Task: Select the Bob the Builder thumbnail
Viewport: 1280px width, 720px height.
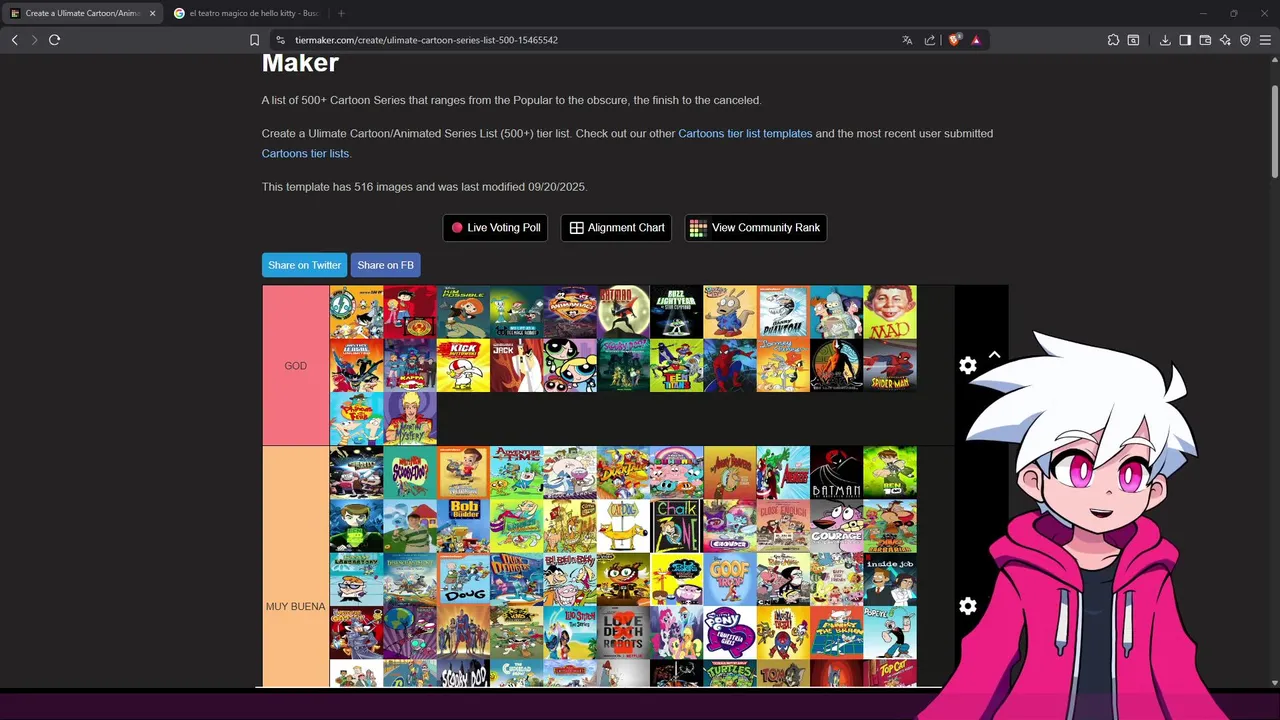Action: click(x=463, y=525)
